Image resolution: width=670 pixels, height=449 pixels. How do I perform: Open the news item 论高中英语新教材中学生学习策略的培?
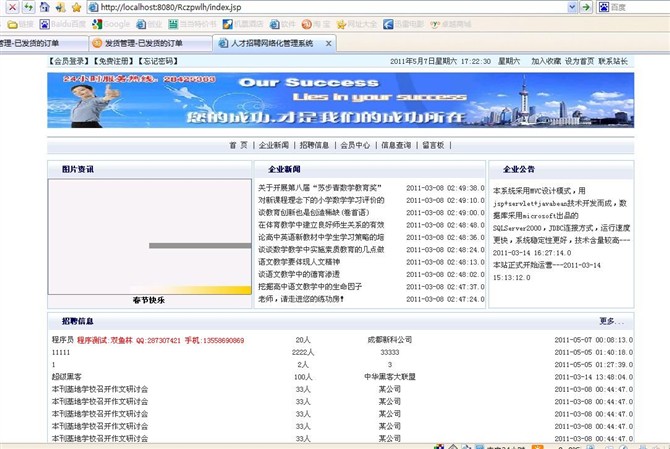coord(321,237)
